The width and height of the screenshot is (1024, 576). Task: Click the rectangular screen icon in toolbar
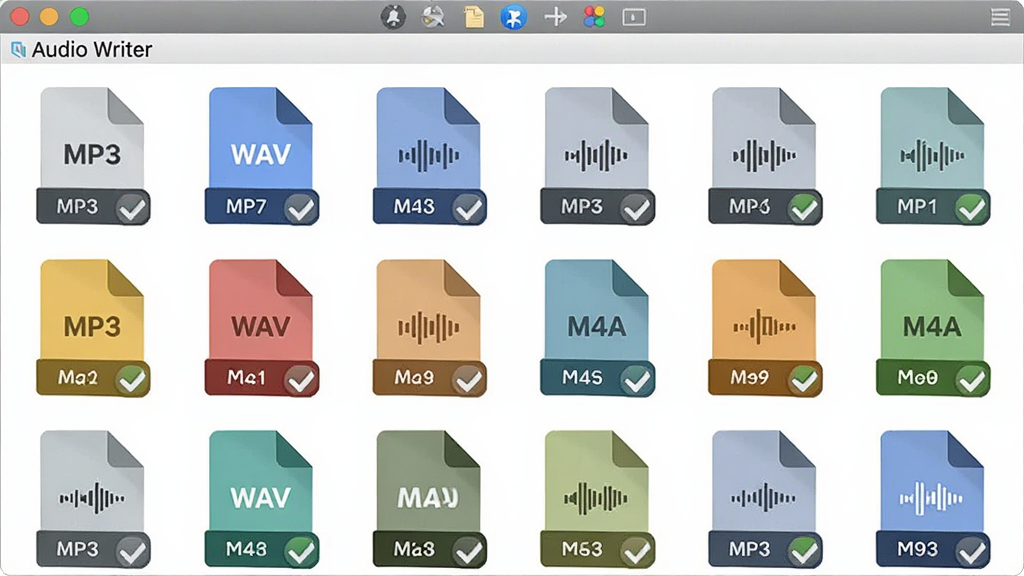(633, 18)
